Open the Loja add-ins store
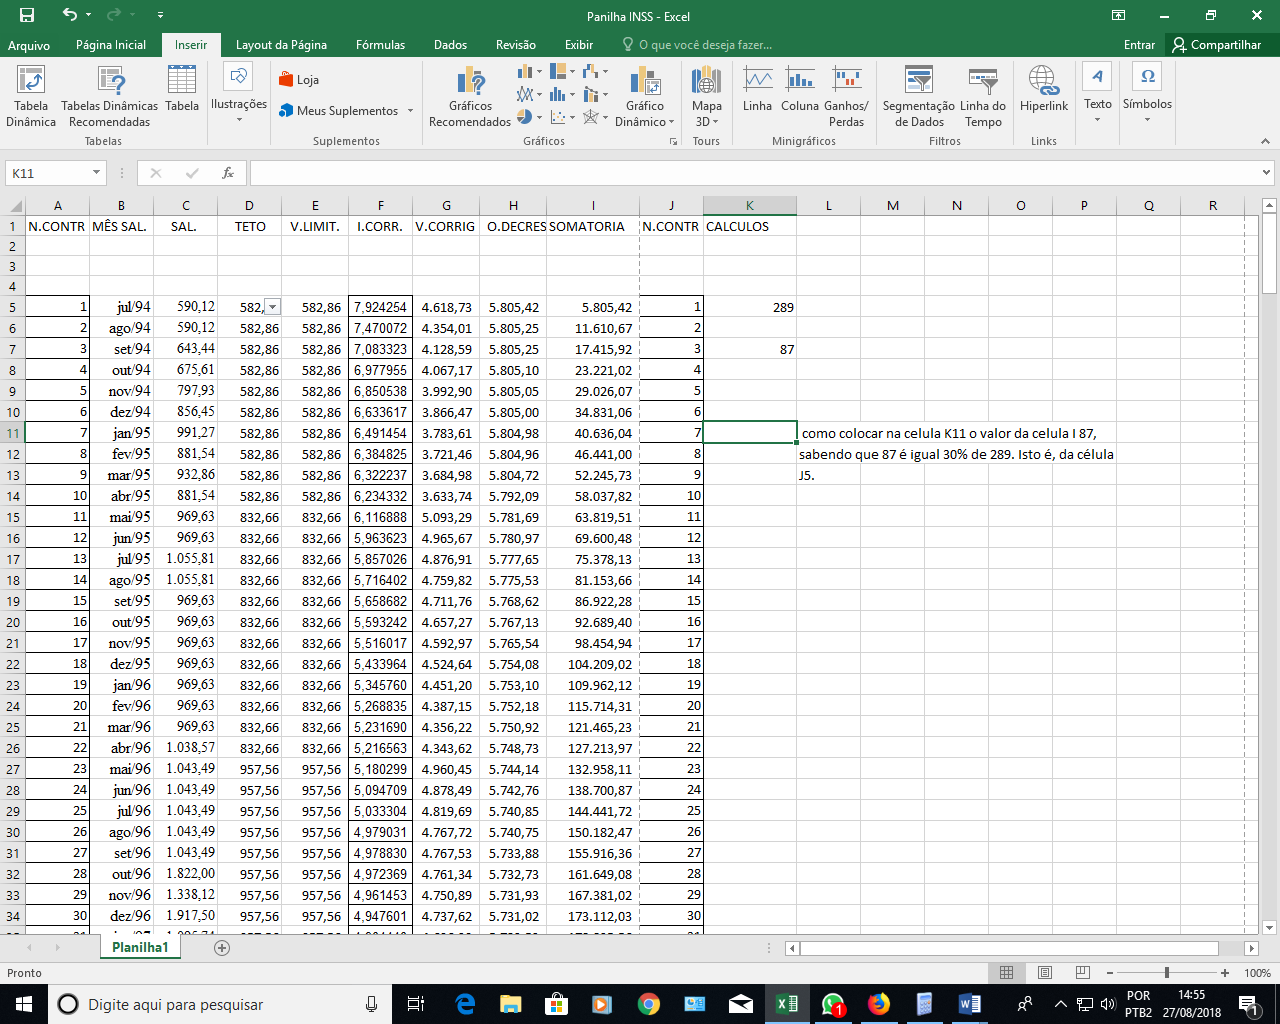Screen dimensions: 1280x1024 [299, 79]
